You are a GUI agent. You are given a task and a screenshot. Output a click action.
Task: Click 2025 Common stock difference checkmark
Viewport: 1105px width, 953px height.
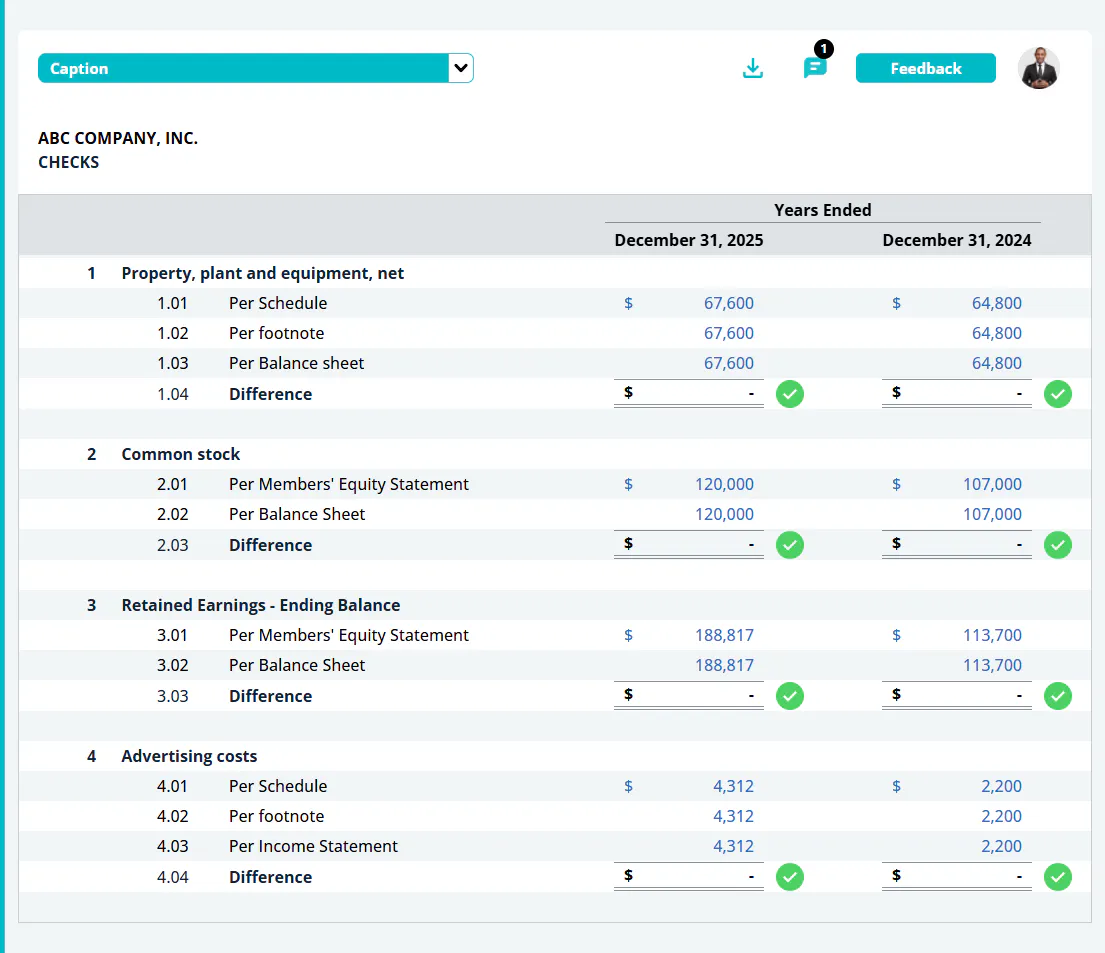(x=790, y=545)
